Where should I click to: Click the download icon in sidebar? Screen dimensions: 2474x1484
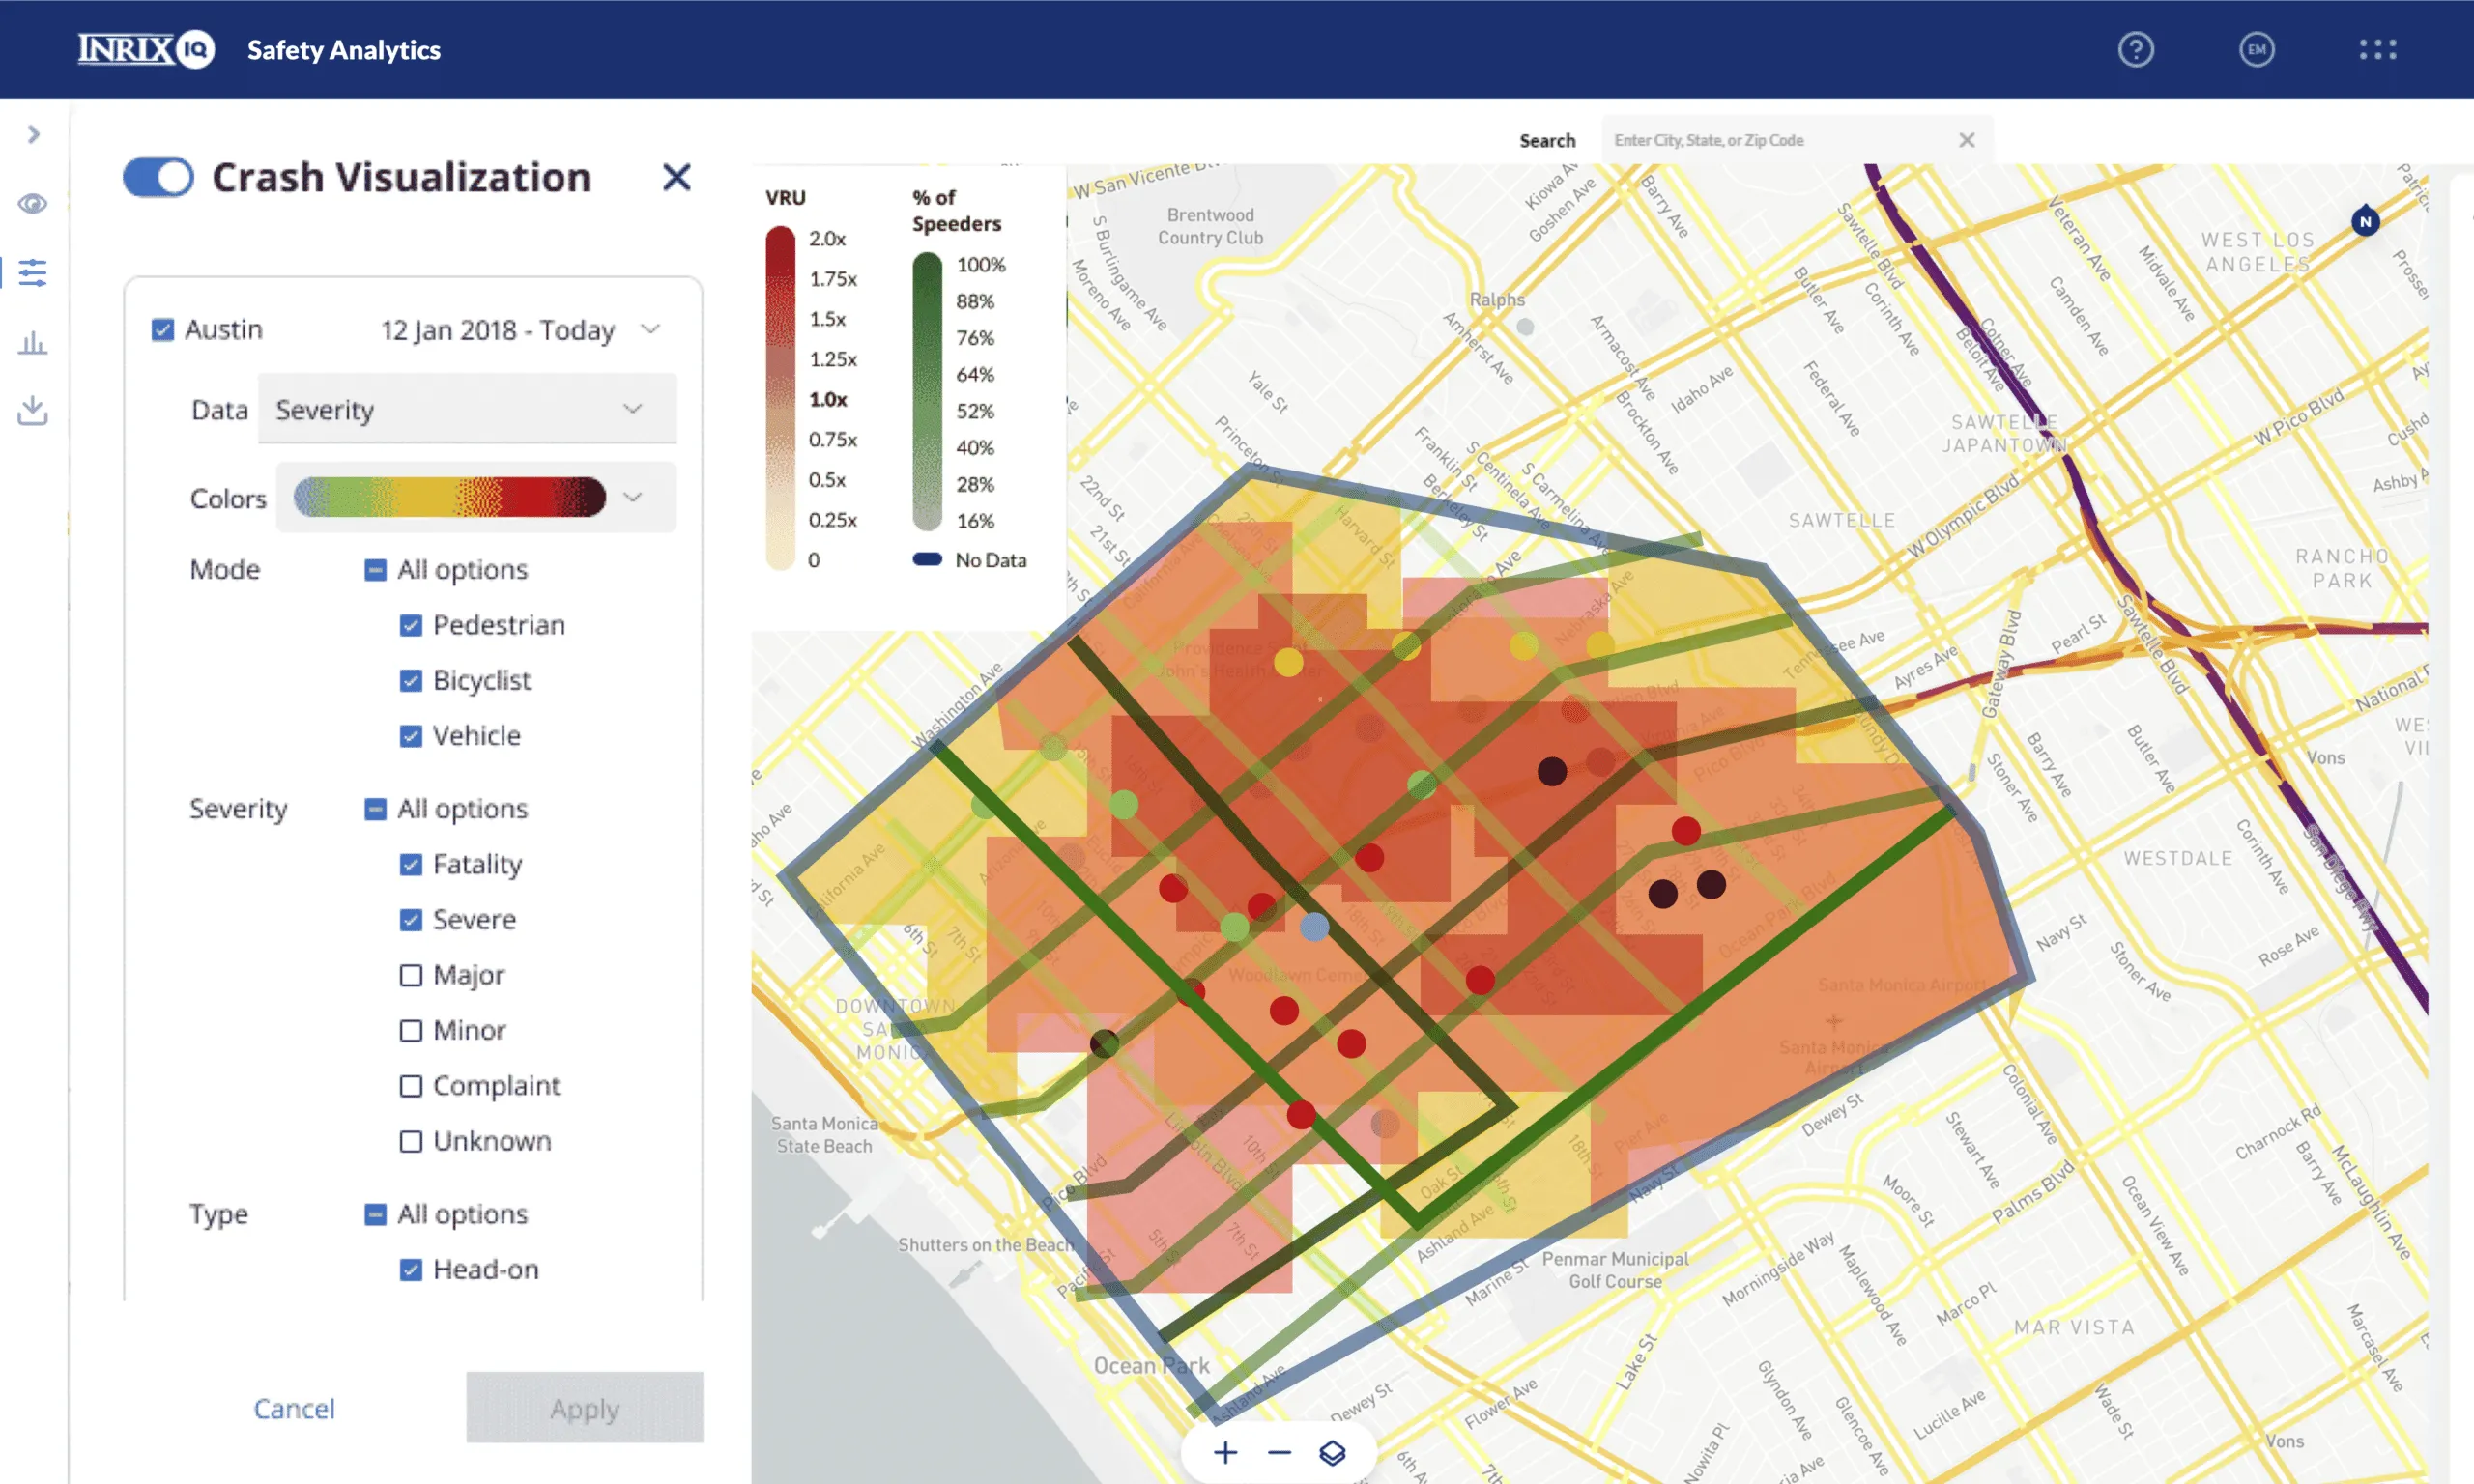32,410
